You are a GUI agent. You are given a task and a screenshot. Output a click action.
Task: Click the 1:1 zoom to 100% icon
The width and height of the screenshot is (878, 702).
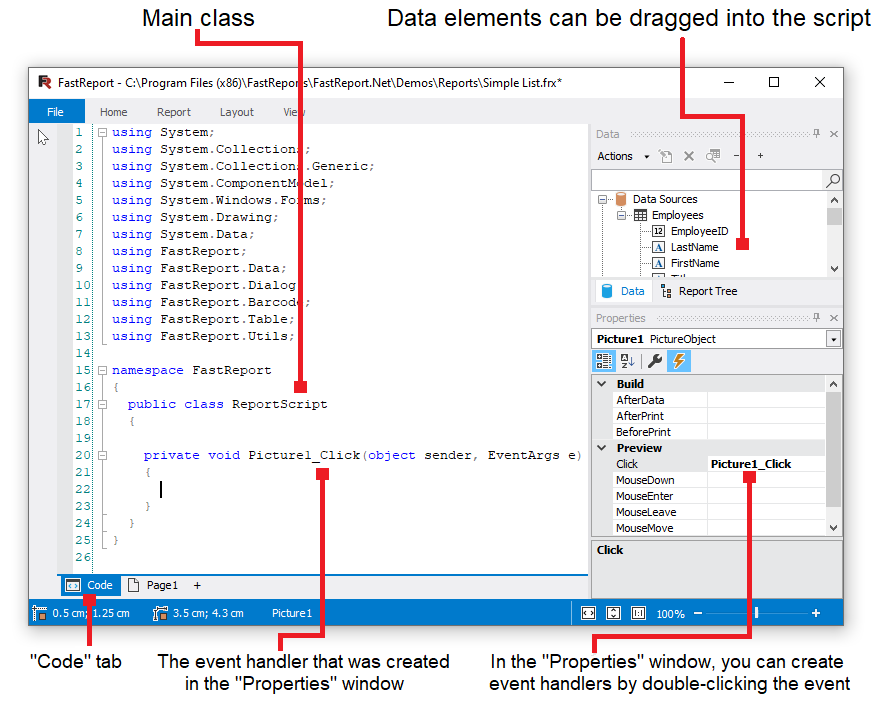click(638, 613)
